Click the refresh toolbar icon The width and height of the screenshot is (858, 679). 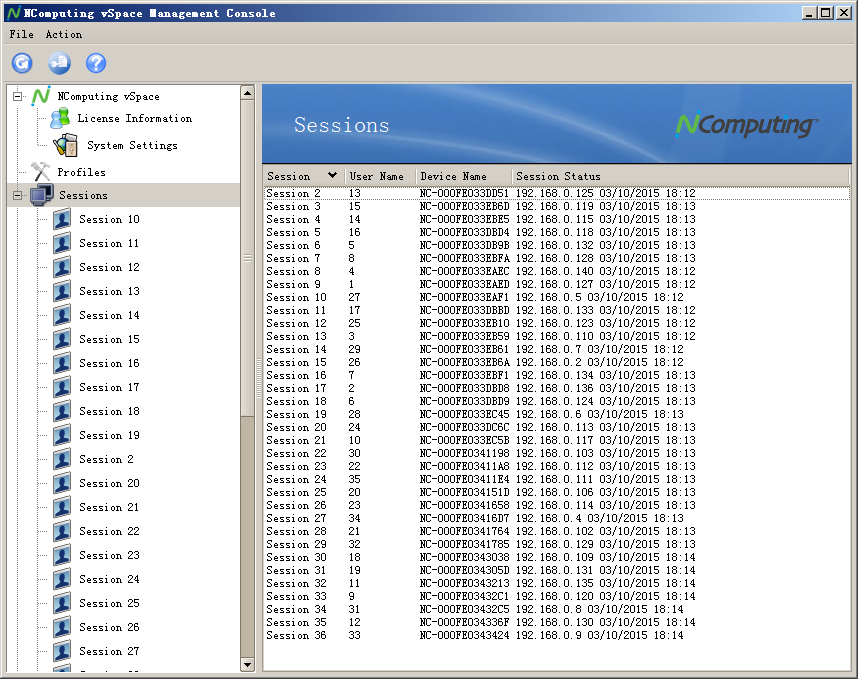pos(22,63)
